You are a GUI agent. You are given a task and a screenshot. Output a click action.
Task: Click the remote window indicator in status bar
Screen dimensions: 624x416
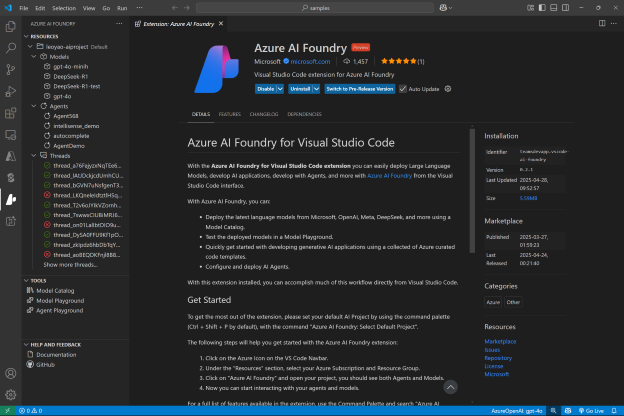tap(7, 411)
